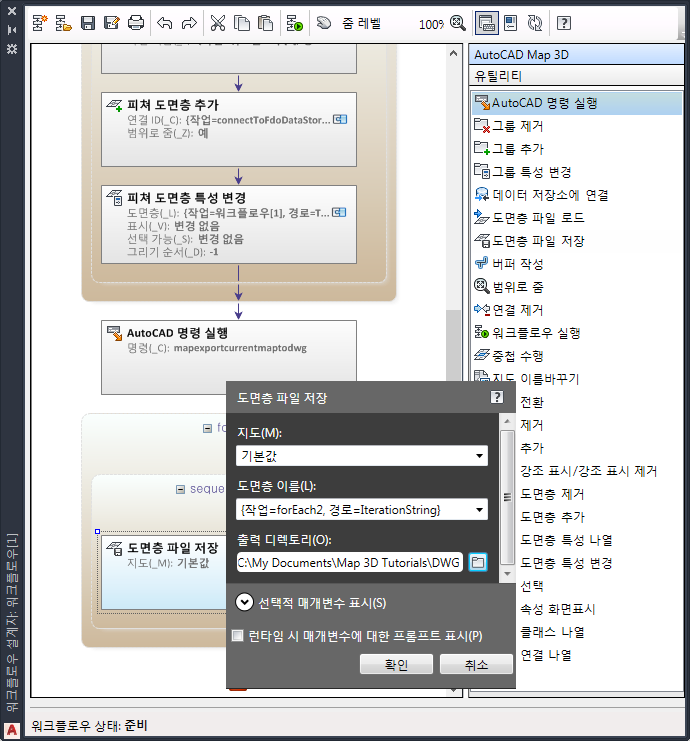Select 도면층 파일 로드 activity
The height and width of the screenshot is (741, 690).
coord(577,218)
